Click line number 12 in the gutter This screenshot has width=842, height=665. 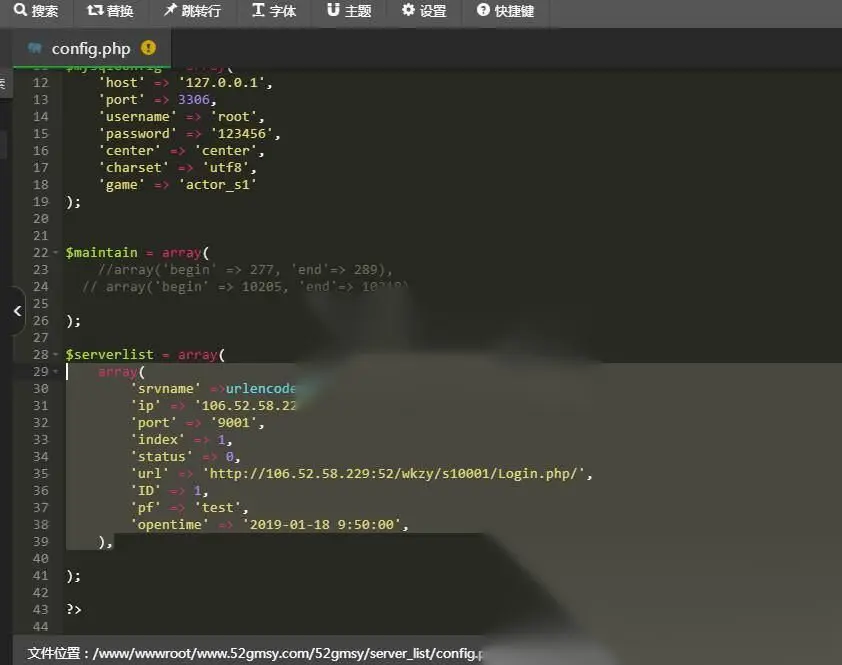(40, 83)
